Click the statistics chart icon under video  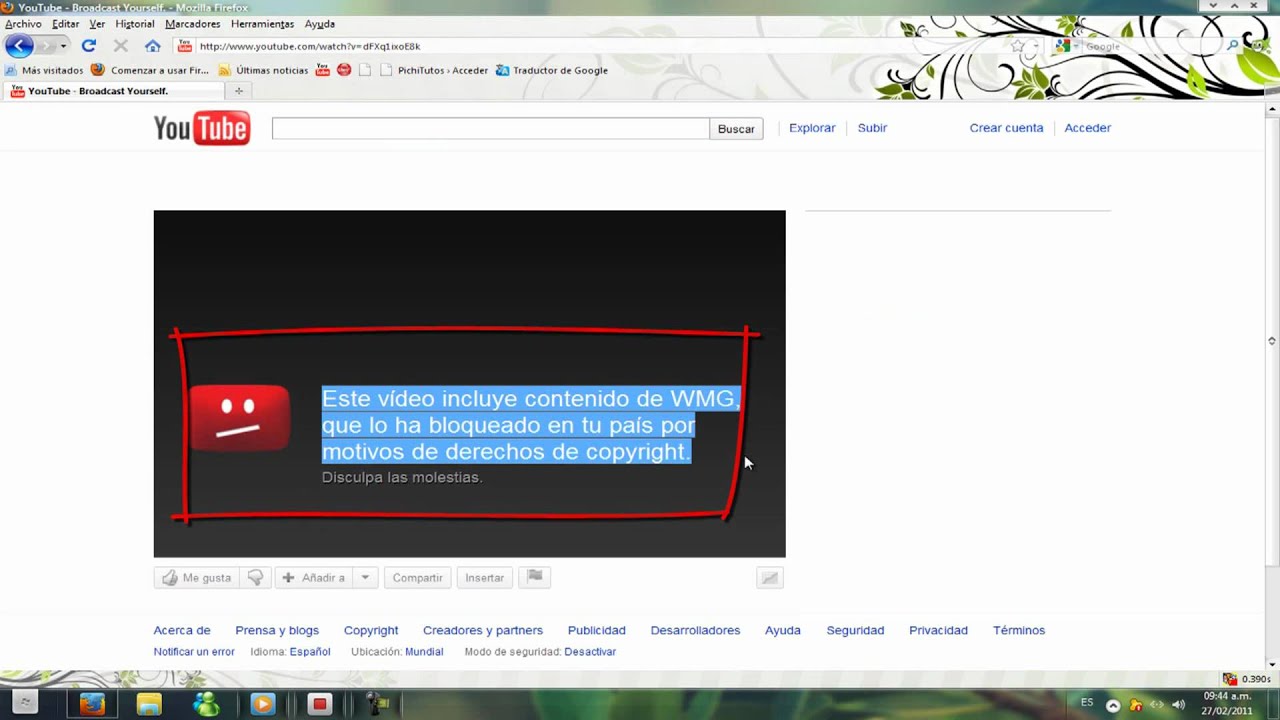(769, 578)
